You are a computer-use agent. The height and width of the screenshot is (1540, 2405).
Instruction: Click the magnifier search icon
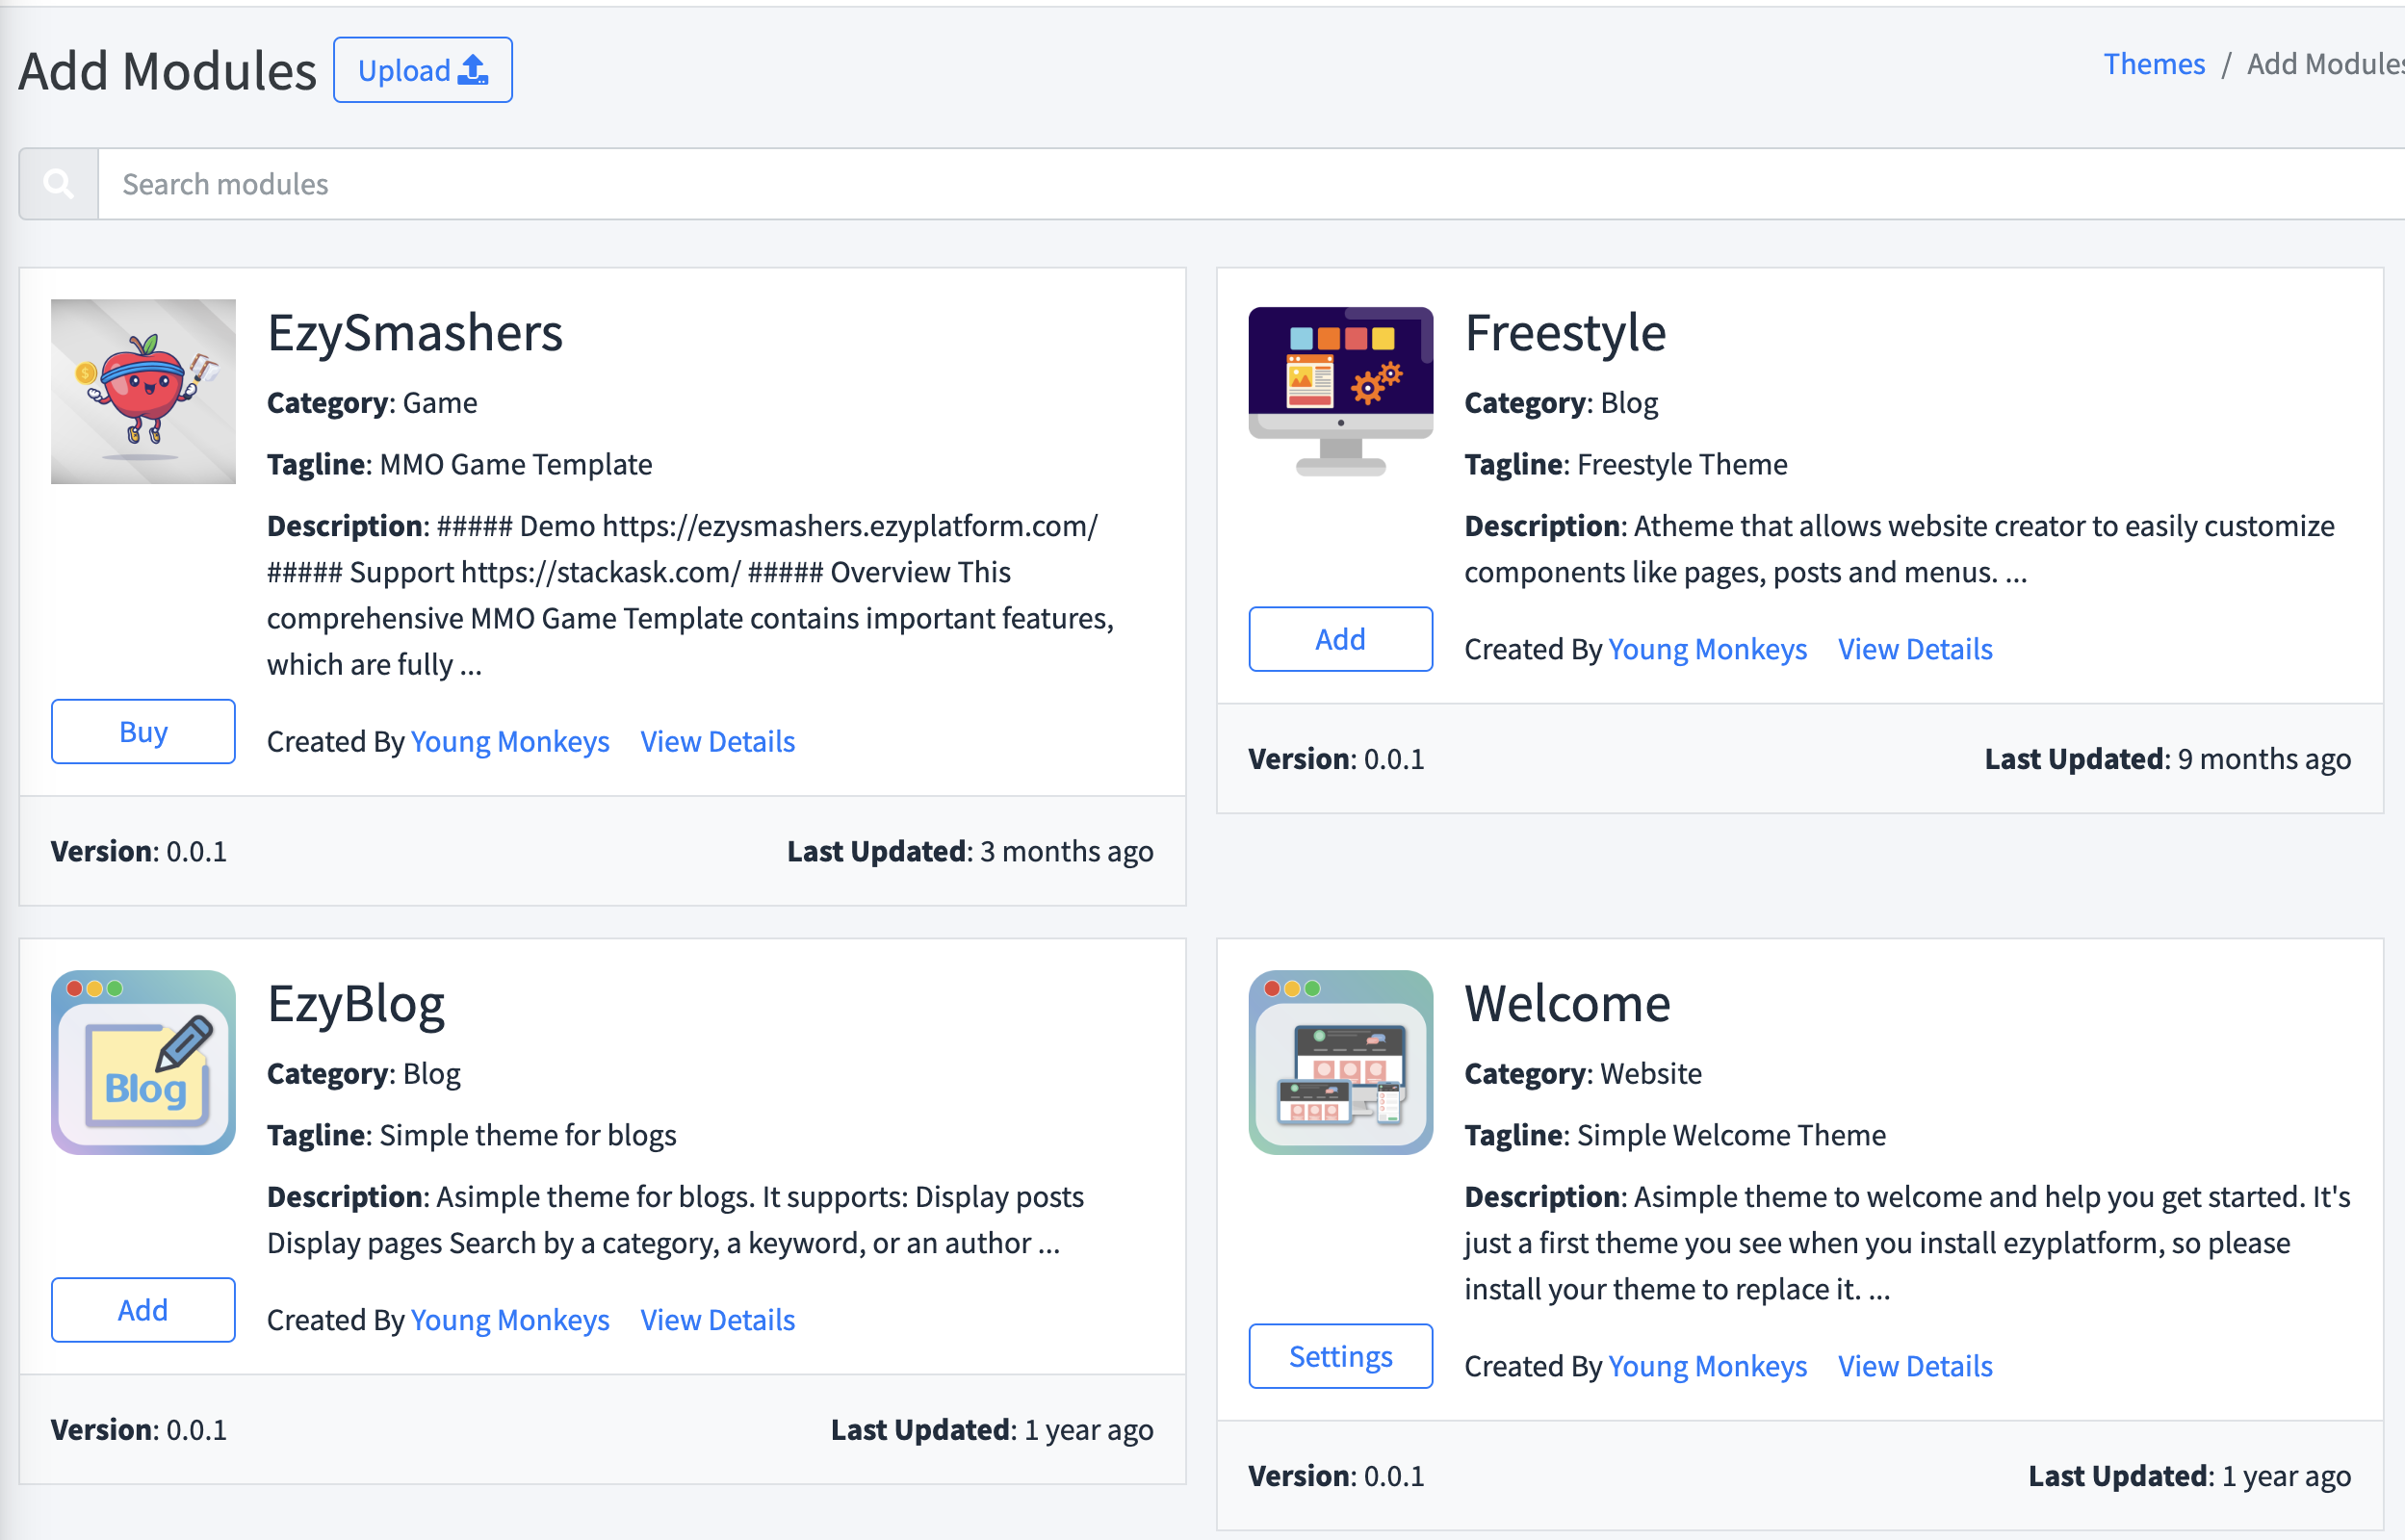point(59,184)
